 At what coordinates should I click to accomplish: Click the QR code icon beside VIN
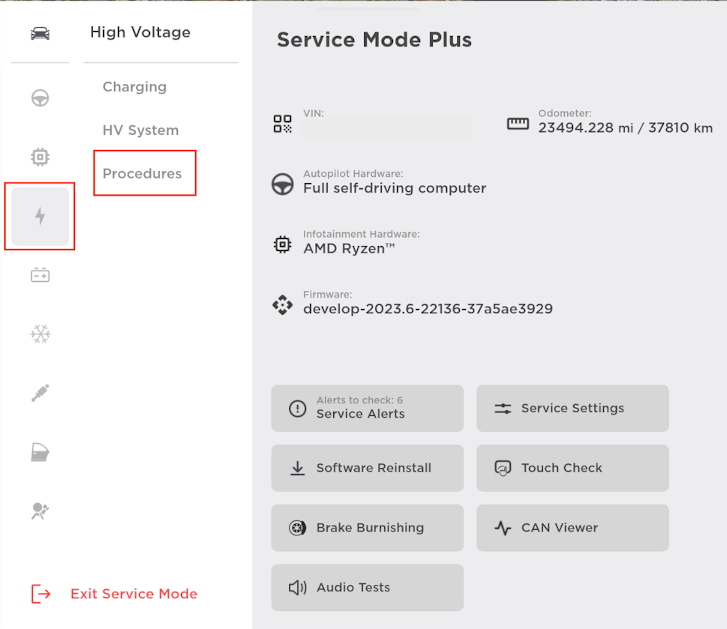283,124
